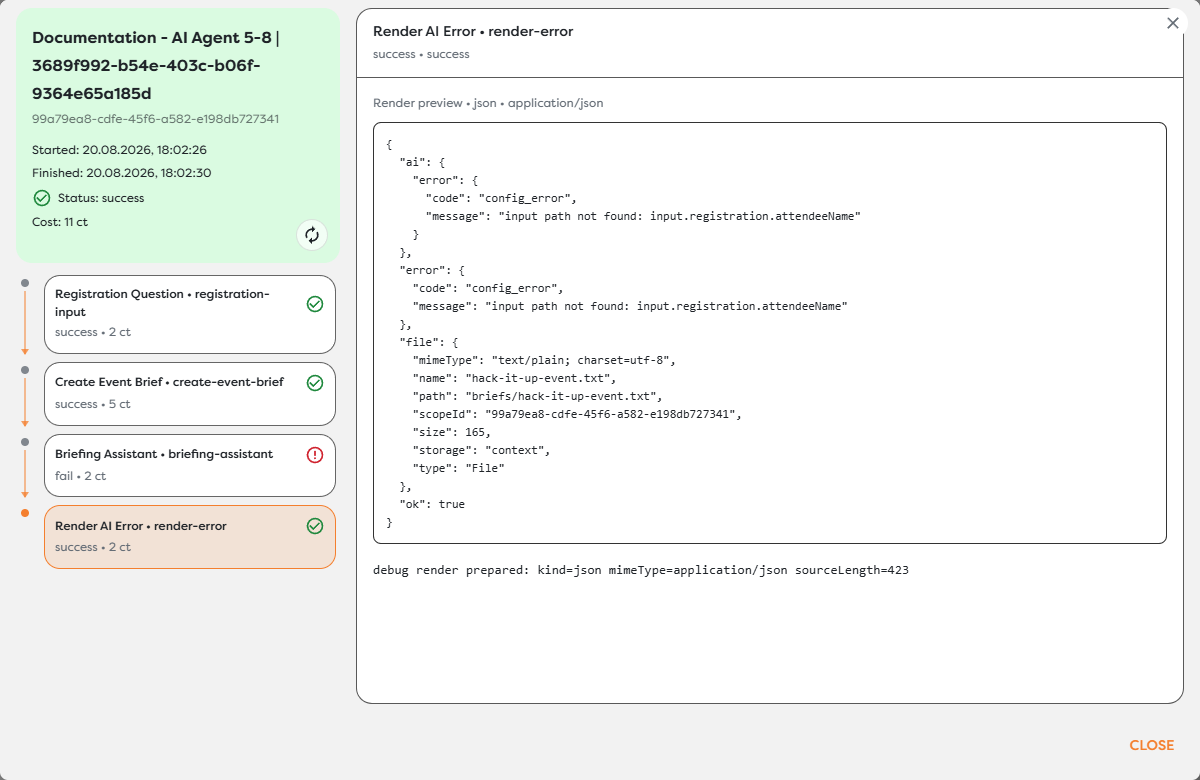This screenshot has width=1200, height=780.
Task: Click the green status success checkmark icon
Action: point(41,198)
